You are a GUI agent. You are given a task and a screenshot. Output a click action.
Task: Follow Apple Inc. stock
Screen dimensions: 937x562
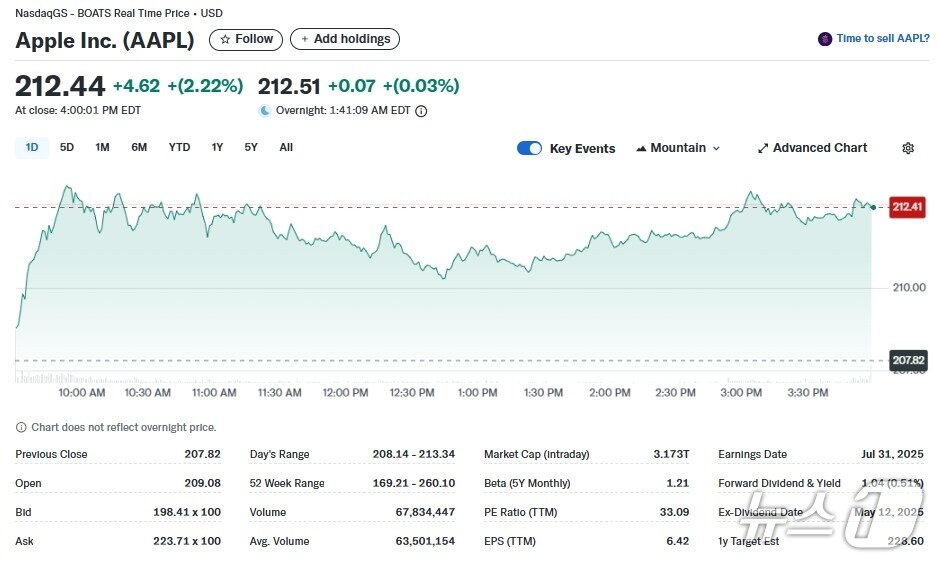click(246, 39)
